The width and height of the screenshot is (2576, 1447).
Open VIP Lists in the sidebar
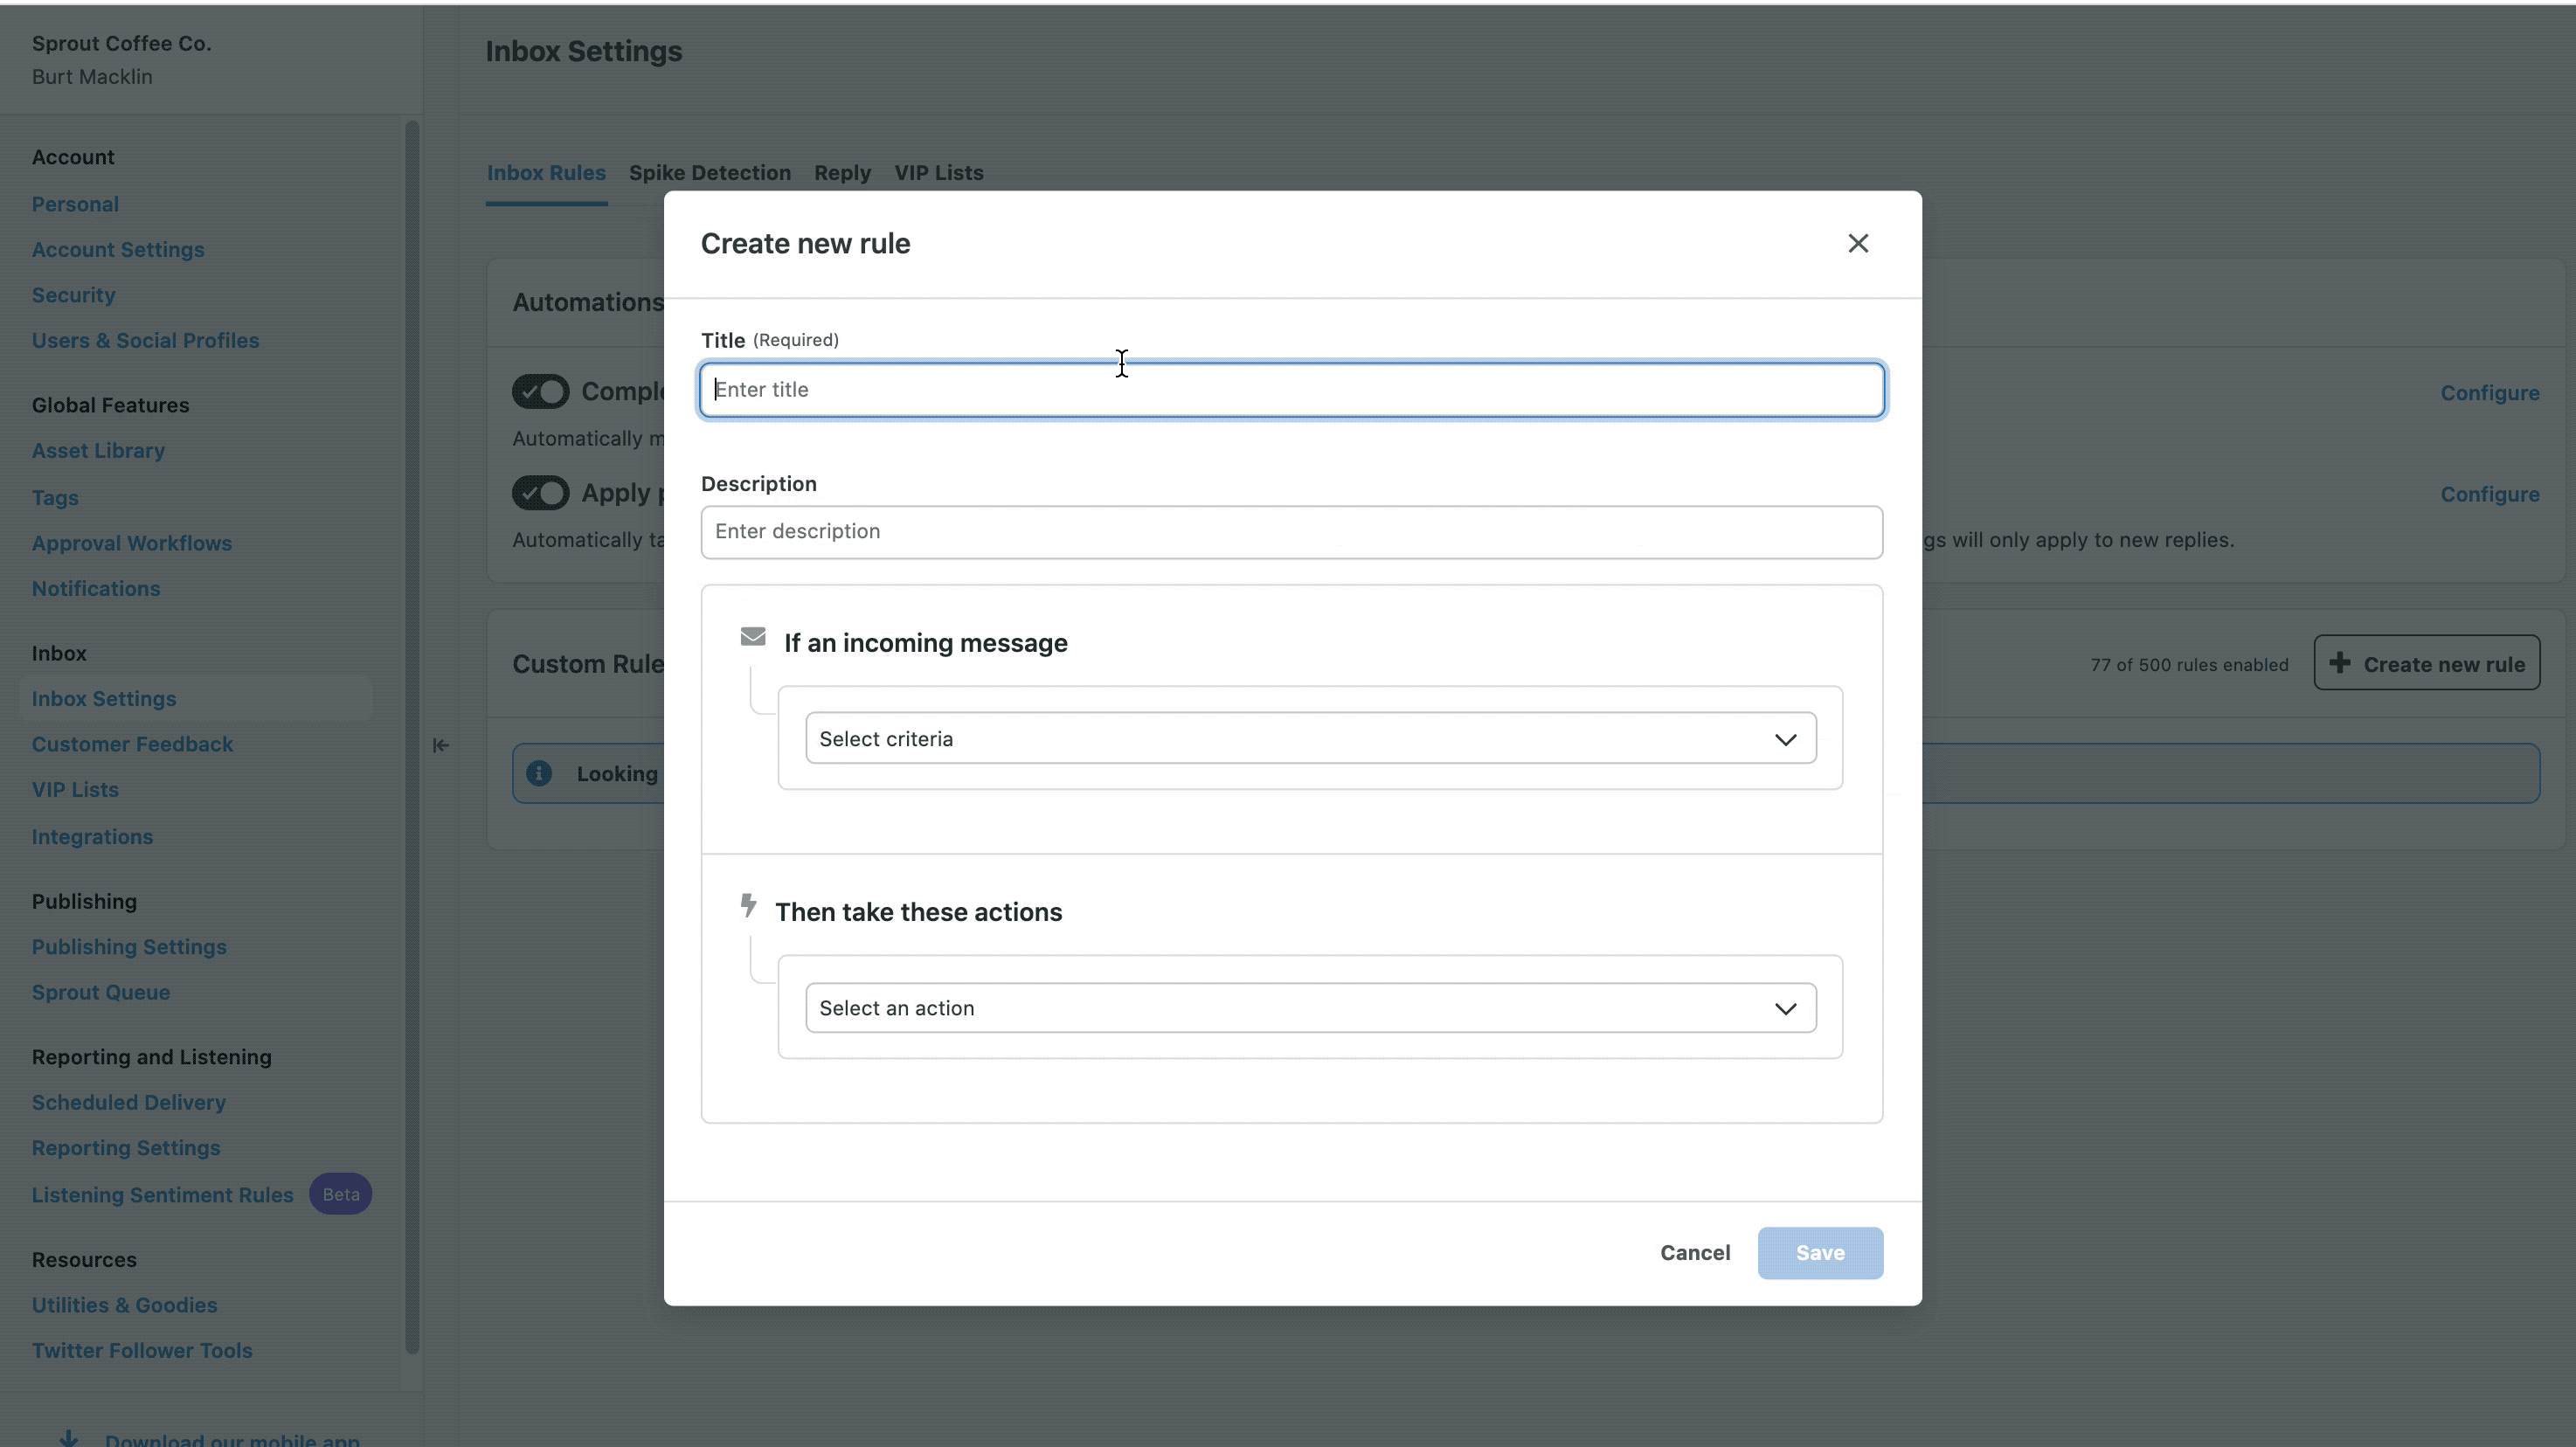tap(75, 790)
